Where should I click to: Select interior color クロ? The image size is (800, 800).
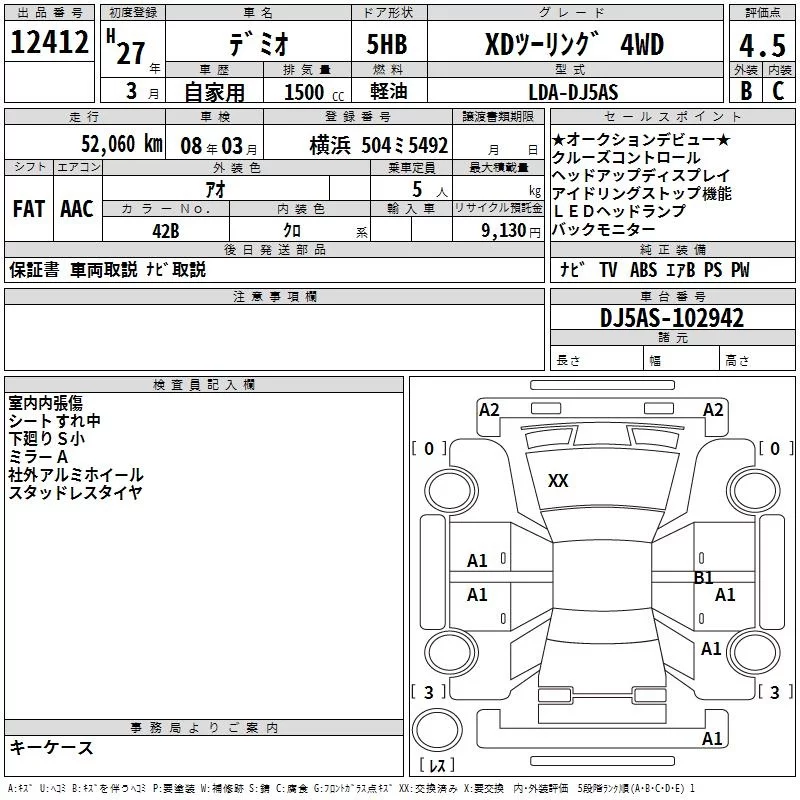click(292, 231)
